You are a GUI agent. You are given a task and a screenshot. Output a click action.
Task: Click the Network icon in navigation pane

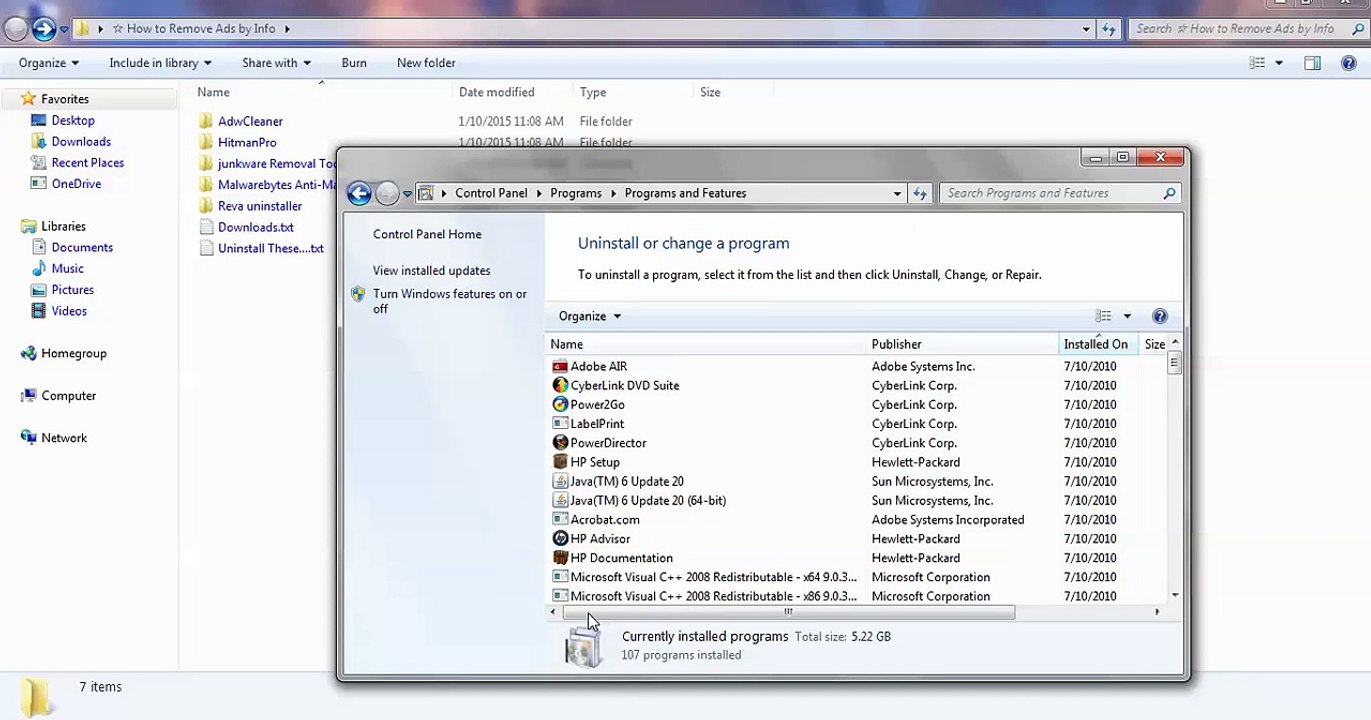[28, 438]
